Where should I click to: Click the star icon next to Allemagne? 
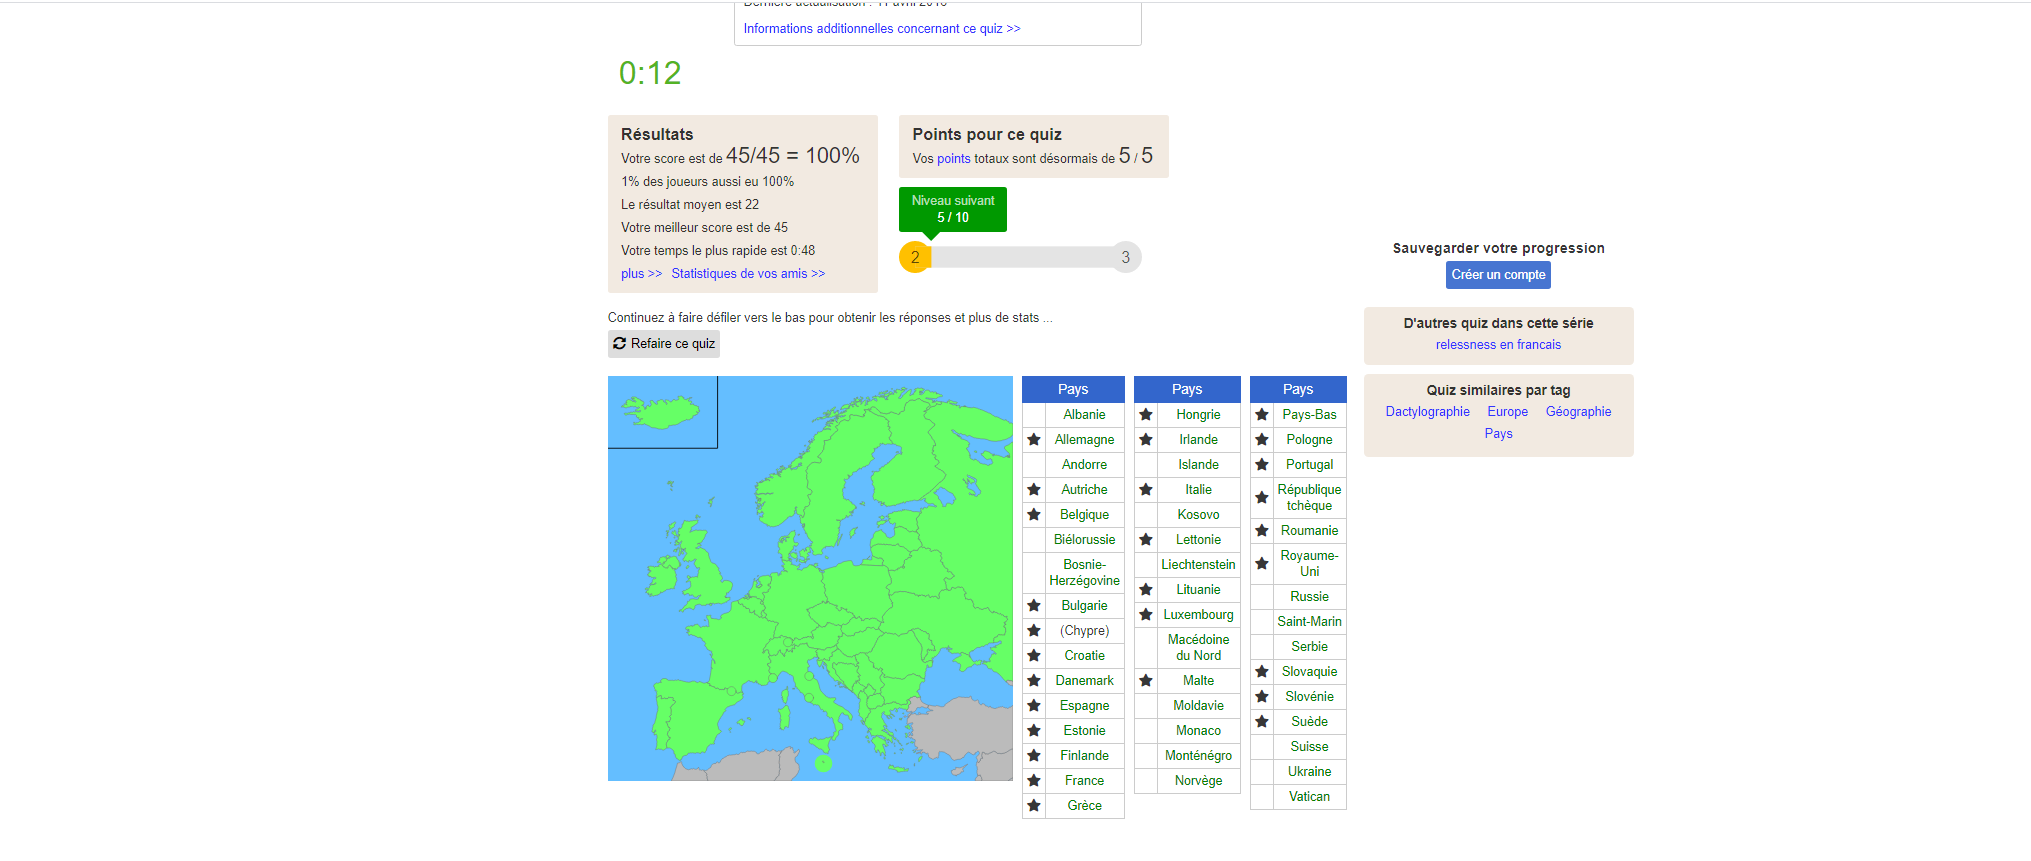[x=1034, y=439]
